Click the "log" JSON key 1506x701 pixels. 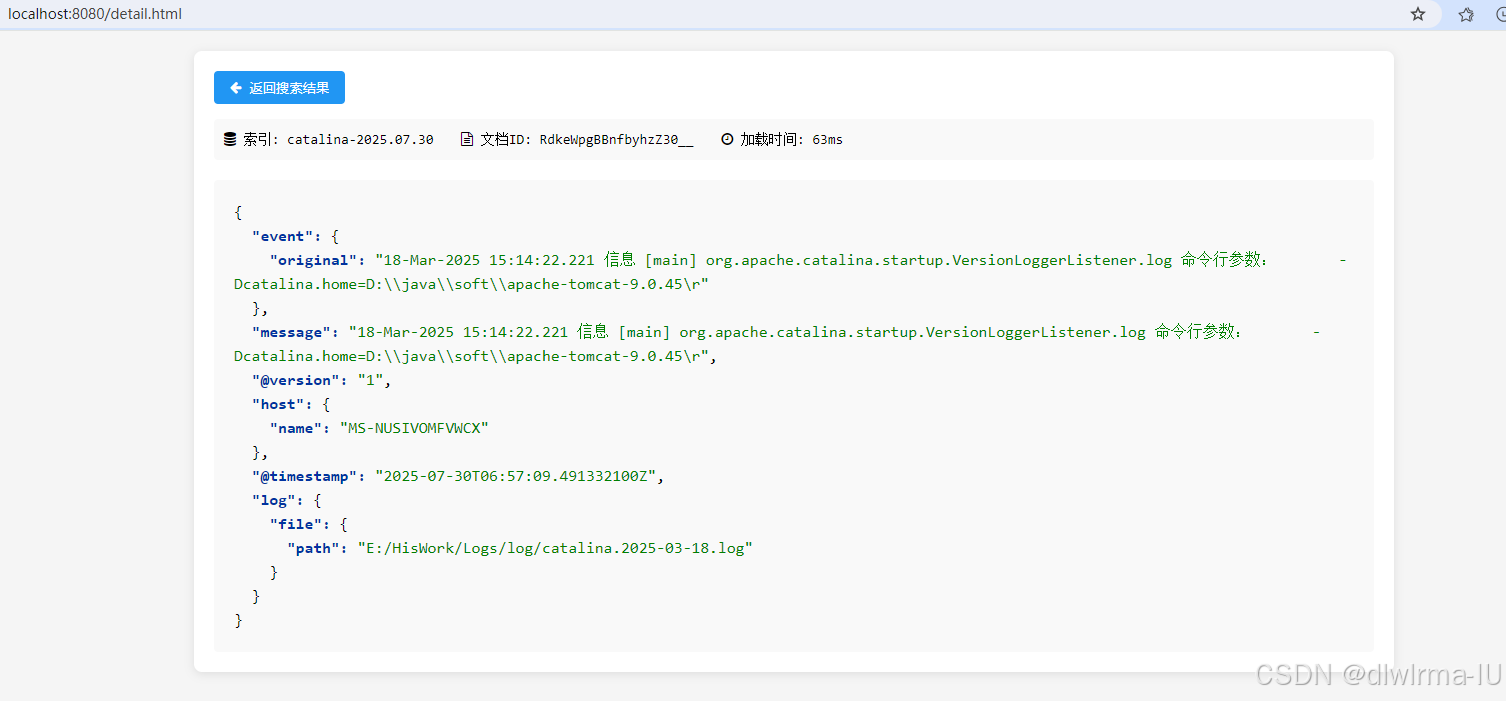click(x=273, y=501)
